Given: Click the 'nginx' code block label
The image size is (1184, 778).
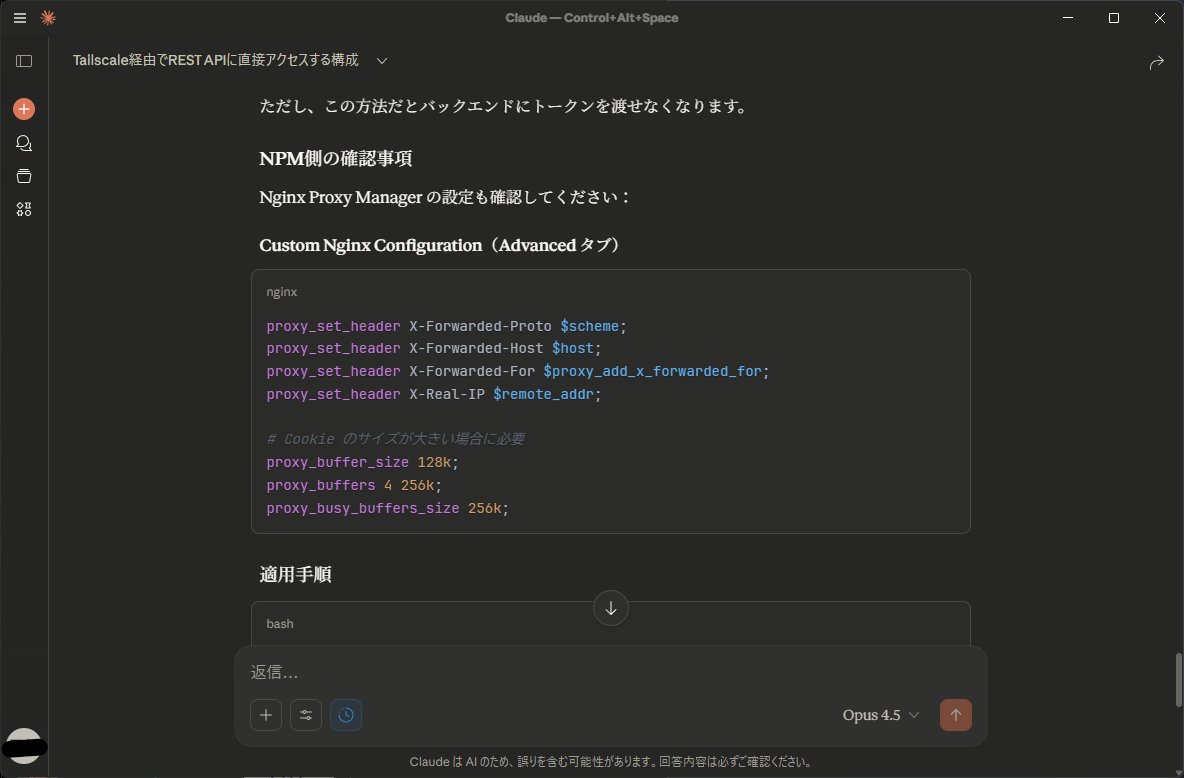Looking at the screenshot, I should pyautogui.click(x=282, y=292).
